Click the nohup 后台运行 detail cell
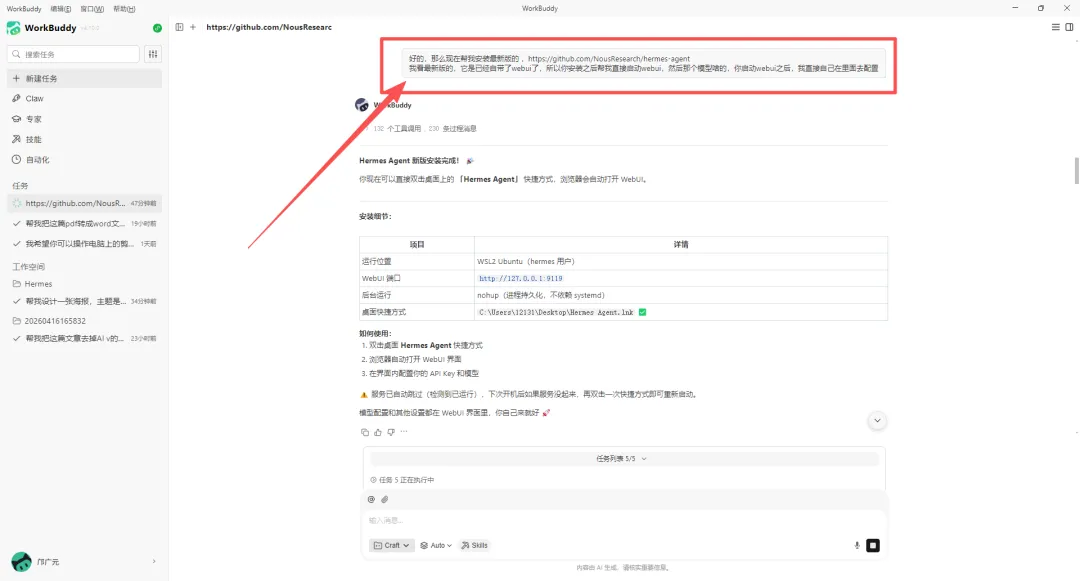The width and height of the screenshot is (1080, 581). (x=681, y=295)
